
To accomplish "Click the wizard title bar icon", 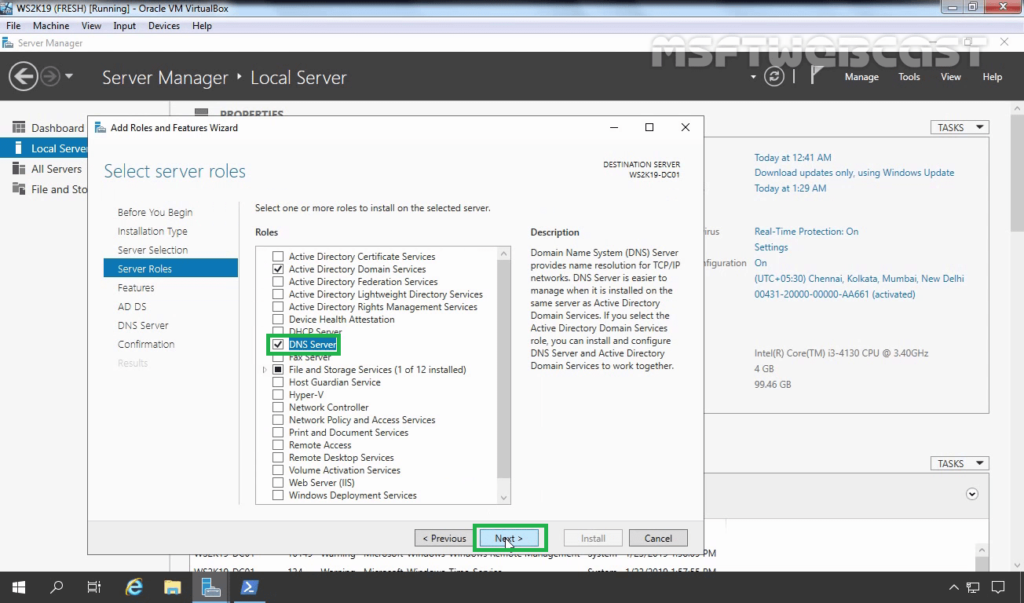I will [x=100, y=127].
